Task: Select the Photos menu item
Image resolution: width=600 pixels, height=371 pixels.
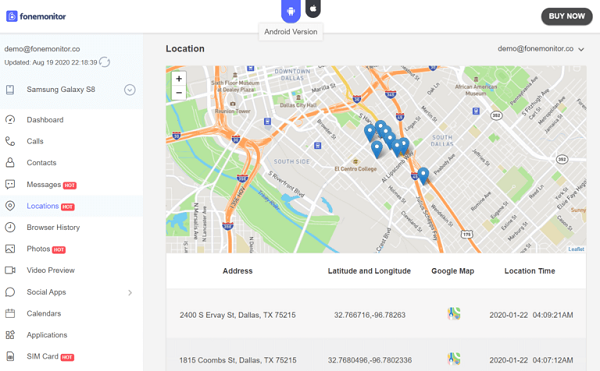Action: click(38, 249)
